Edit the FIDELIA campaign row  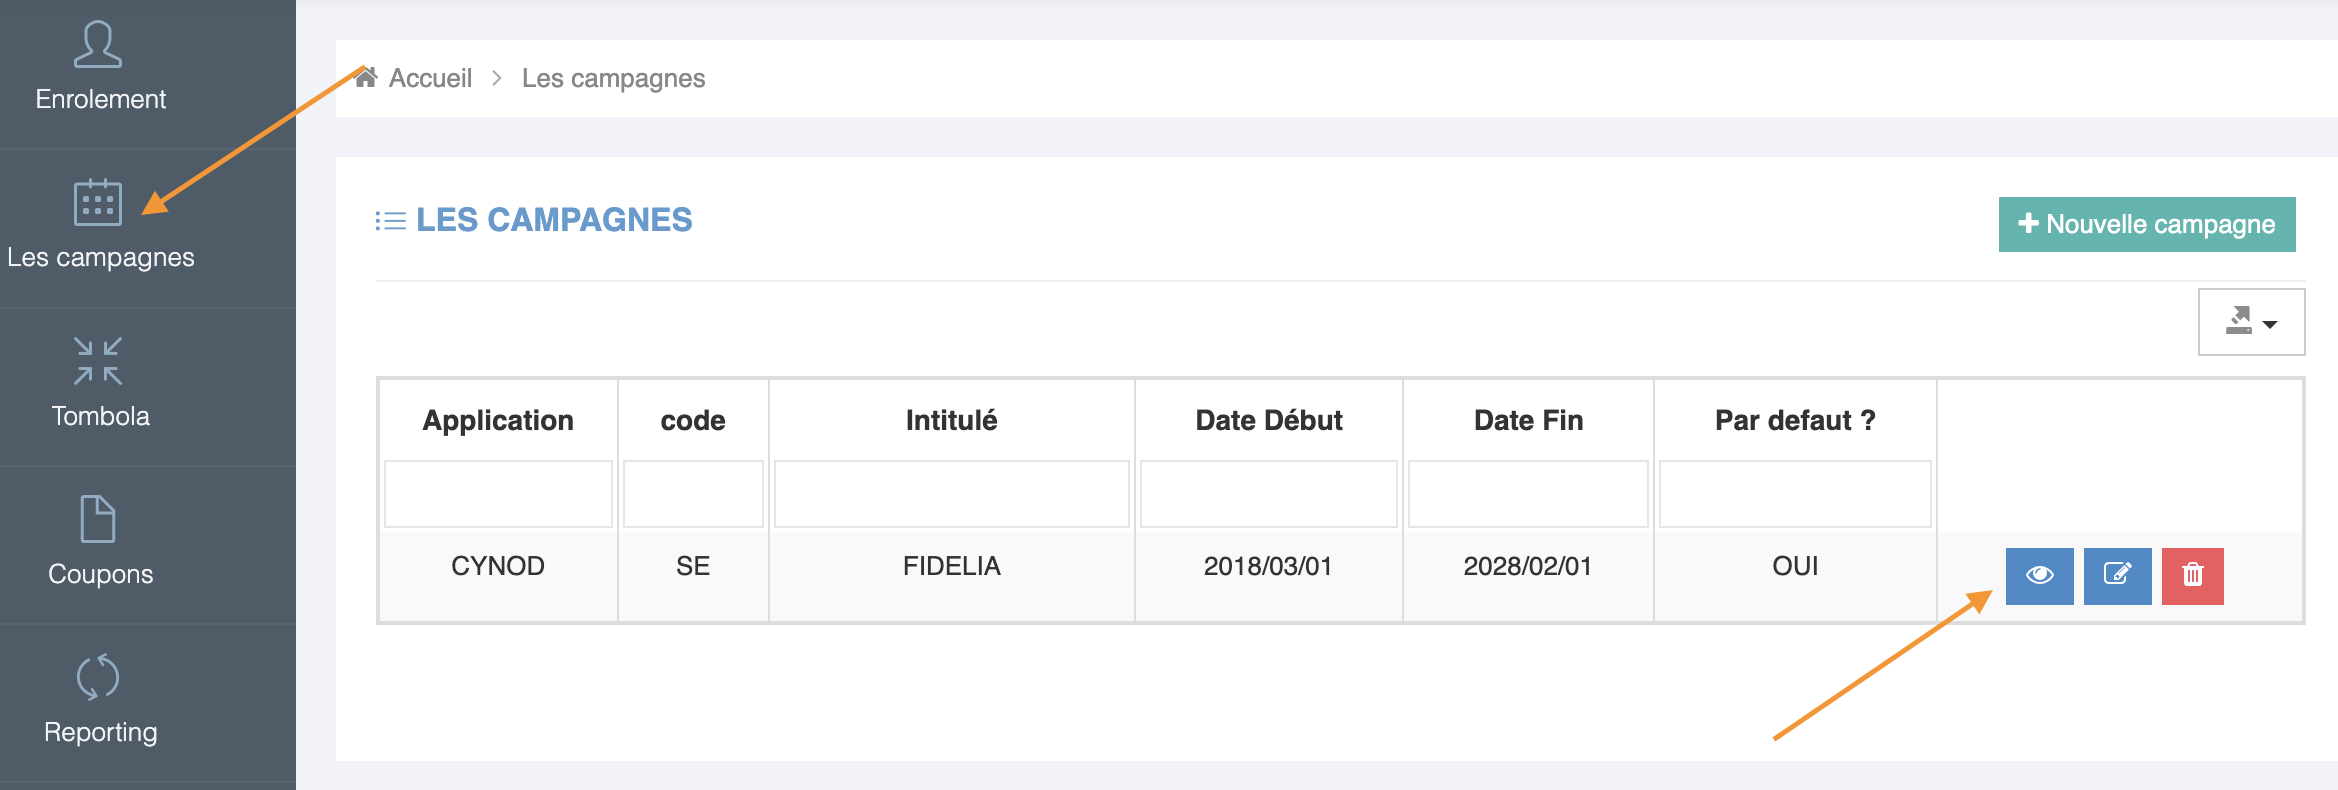pyautogui.click(x=2117, y=575)
